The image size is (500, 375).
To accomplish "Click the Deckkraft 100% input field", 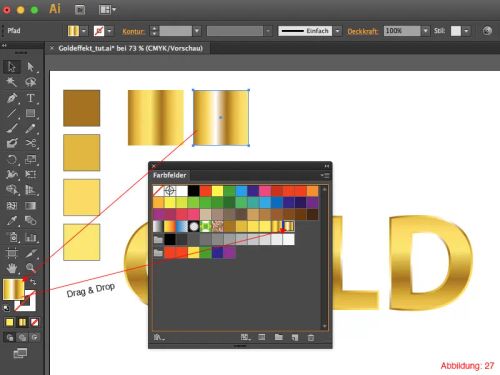I will click(x=402, y=31).
